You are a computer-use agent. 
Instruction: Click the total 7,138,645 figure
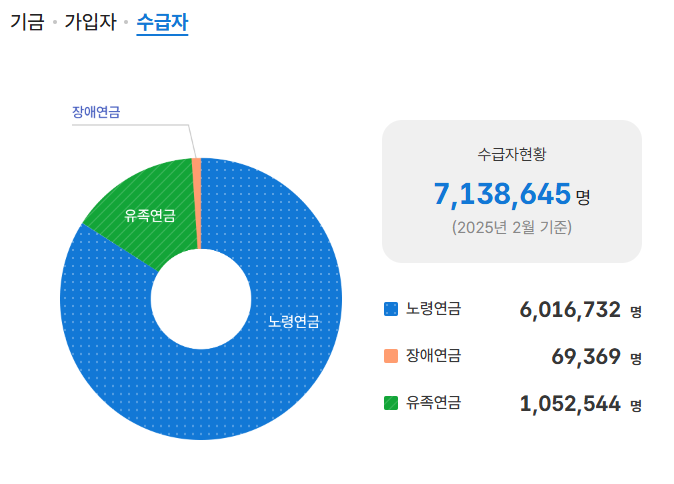502,194
